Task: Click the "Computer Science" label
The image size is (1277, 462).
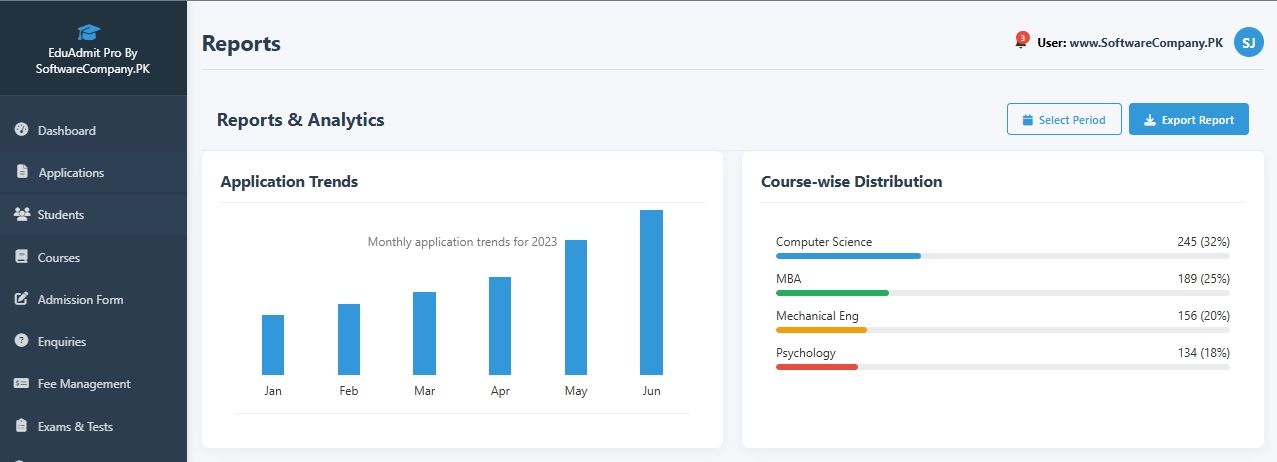Action: (824, 242)
